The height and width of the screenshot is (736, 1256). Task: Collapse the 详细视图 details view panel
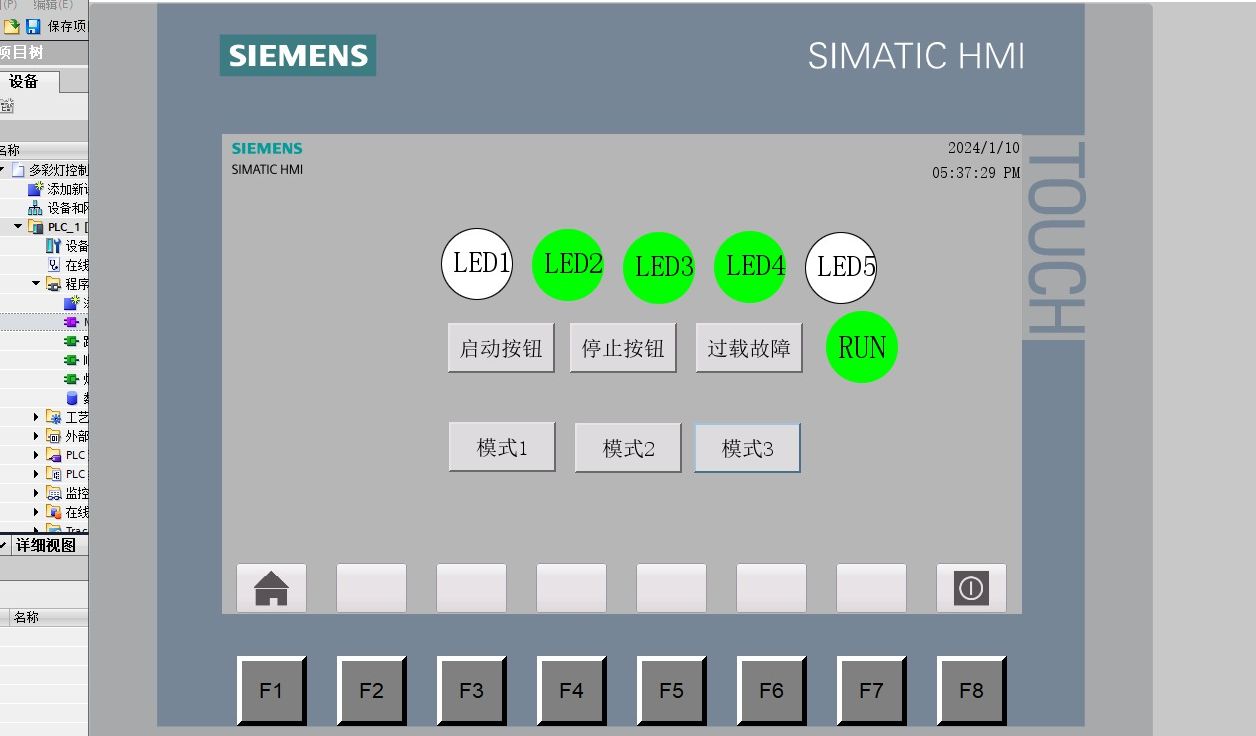coord(4,545)
